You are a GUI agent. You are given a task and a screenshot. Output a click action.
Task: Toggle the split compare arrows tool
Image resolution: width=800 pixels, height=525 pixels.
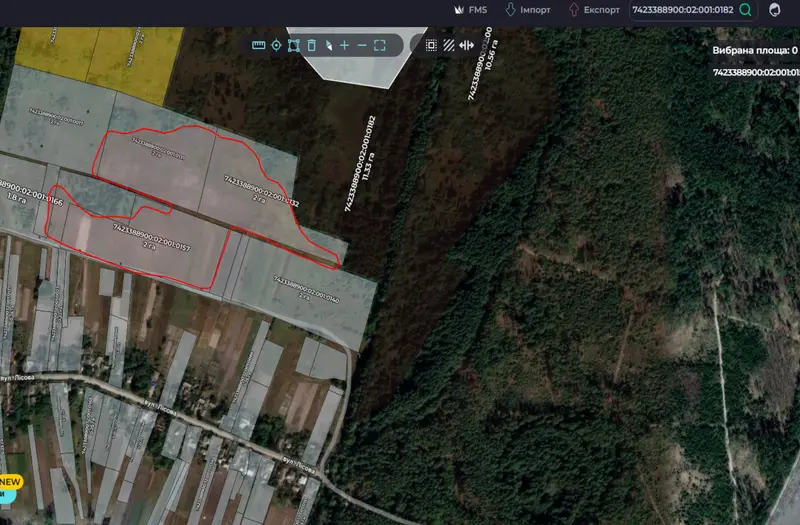pos(466,45)
